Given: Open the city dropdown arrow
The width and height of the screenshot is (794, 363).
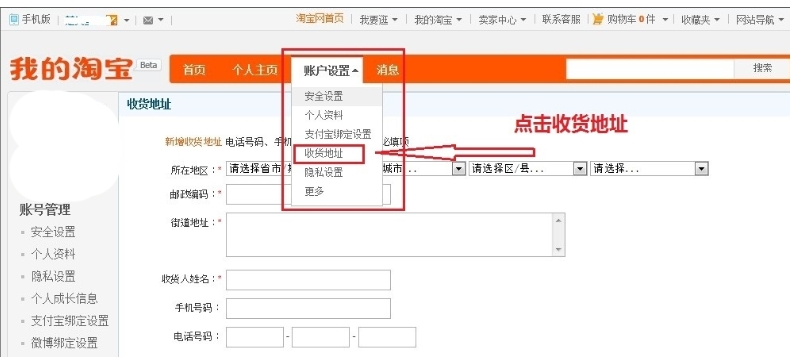Looking at the screenshot, I should [459, 169].
